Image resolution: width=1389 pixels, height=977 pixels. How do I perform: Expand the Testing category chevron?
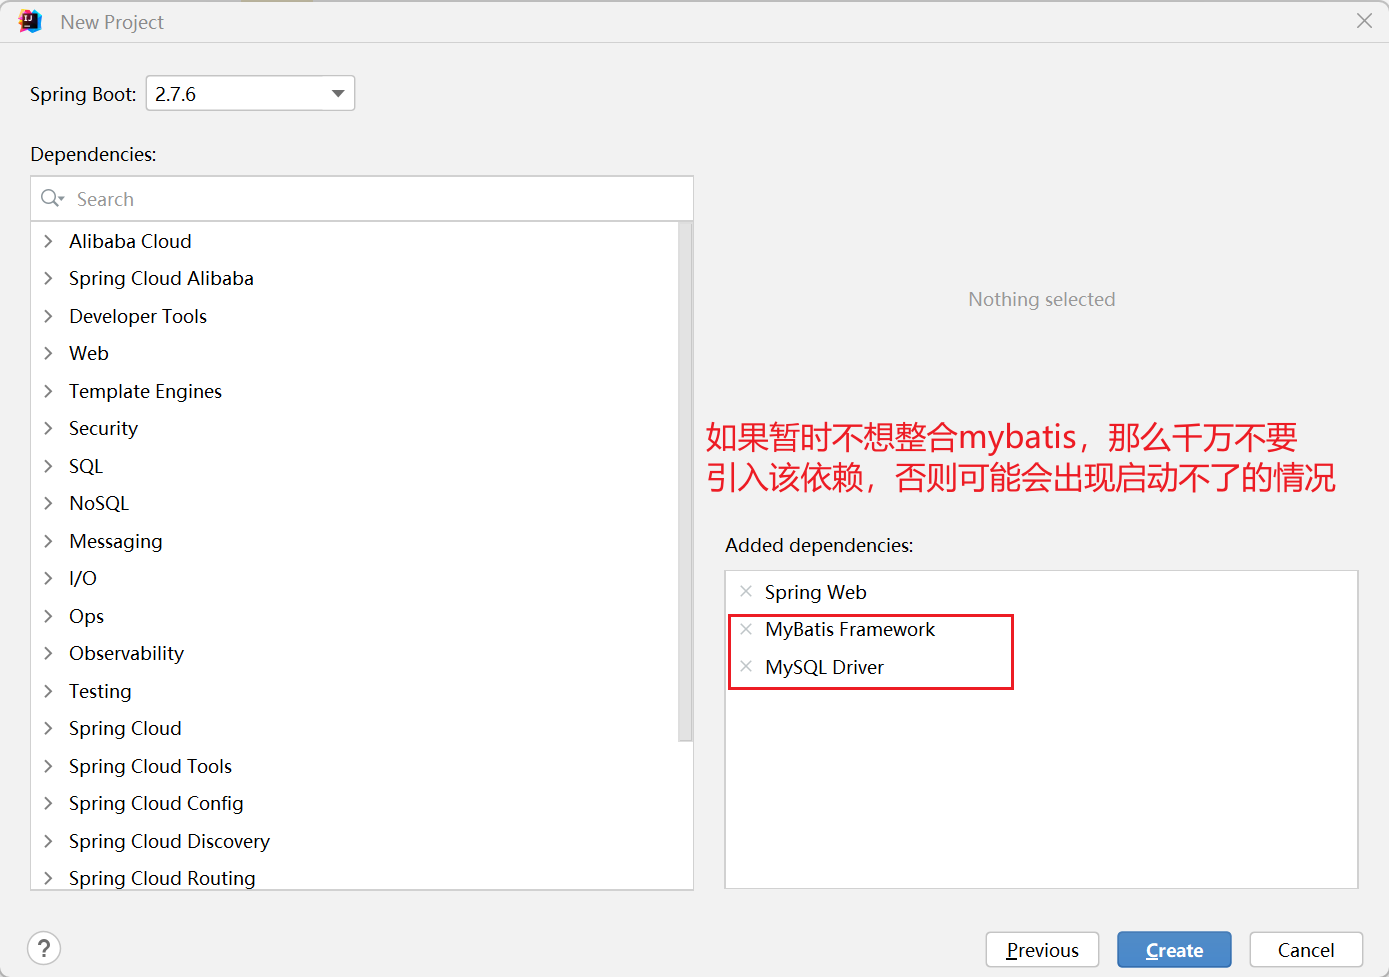(48, 691)
